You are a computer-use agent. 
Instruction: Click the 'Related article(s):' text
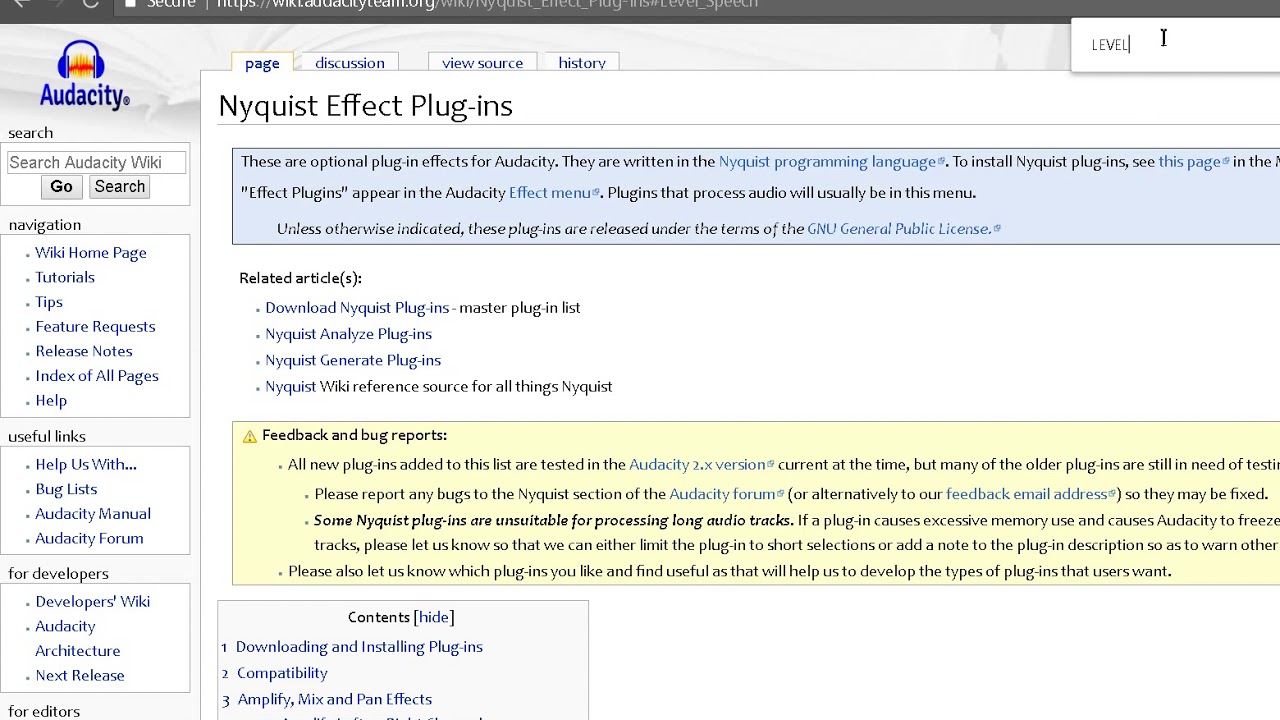300,279
